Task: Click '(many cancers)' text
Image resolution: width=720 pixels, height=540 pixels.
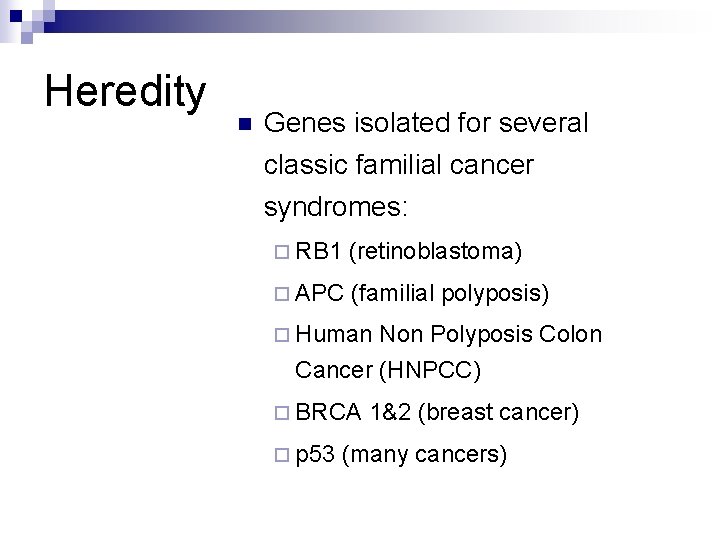Action: (x=424, y=455)
